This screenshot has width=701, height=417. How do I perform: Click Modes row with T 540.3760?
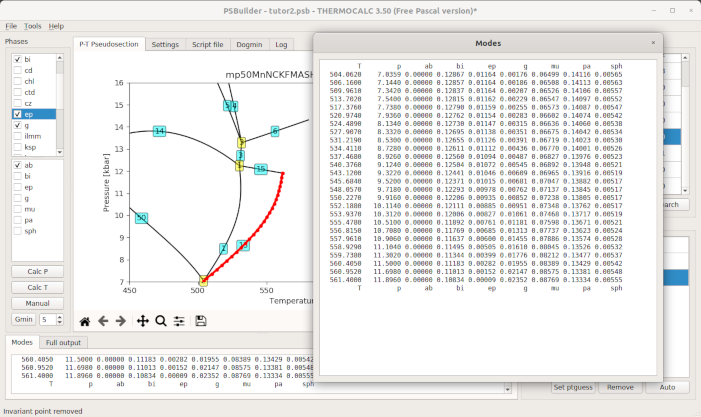click(x=476, y=165)
